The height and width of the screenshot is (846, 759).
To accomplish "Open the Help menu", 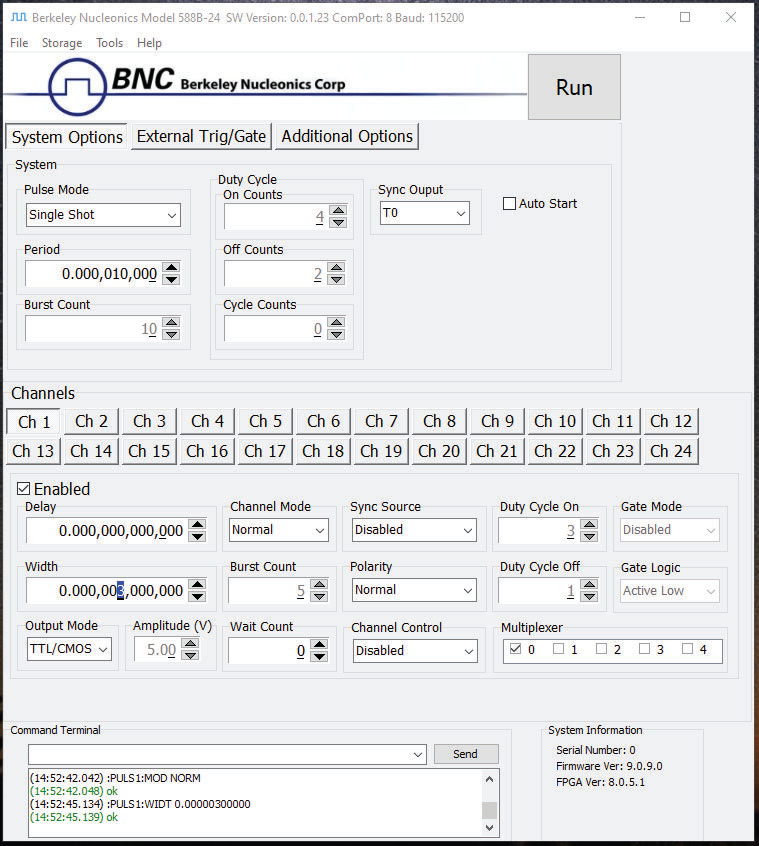I will pos(149,43).
